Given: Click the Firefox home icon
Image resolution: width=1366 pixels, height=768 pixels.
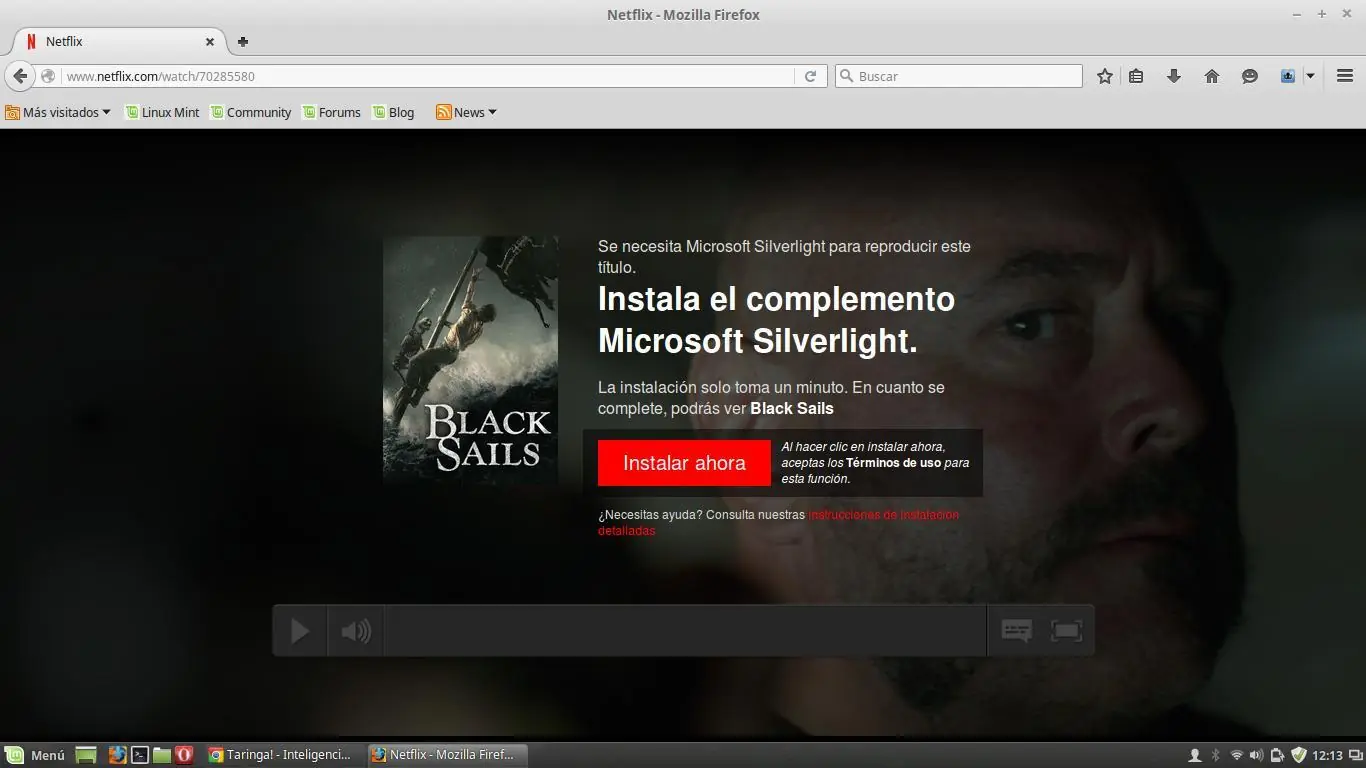Looking at the screenshot, I should click(1211, 76).
